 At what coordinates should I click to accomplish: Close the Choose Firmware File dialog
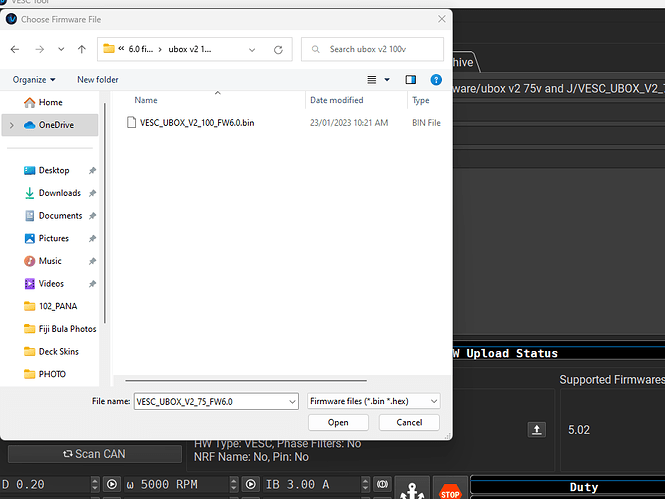click(x=441, y=19)
